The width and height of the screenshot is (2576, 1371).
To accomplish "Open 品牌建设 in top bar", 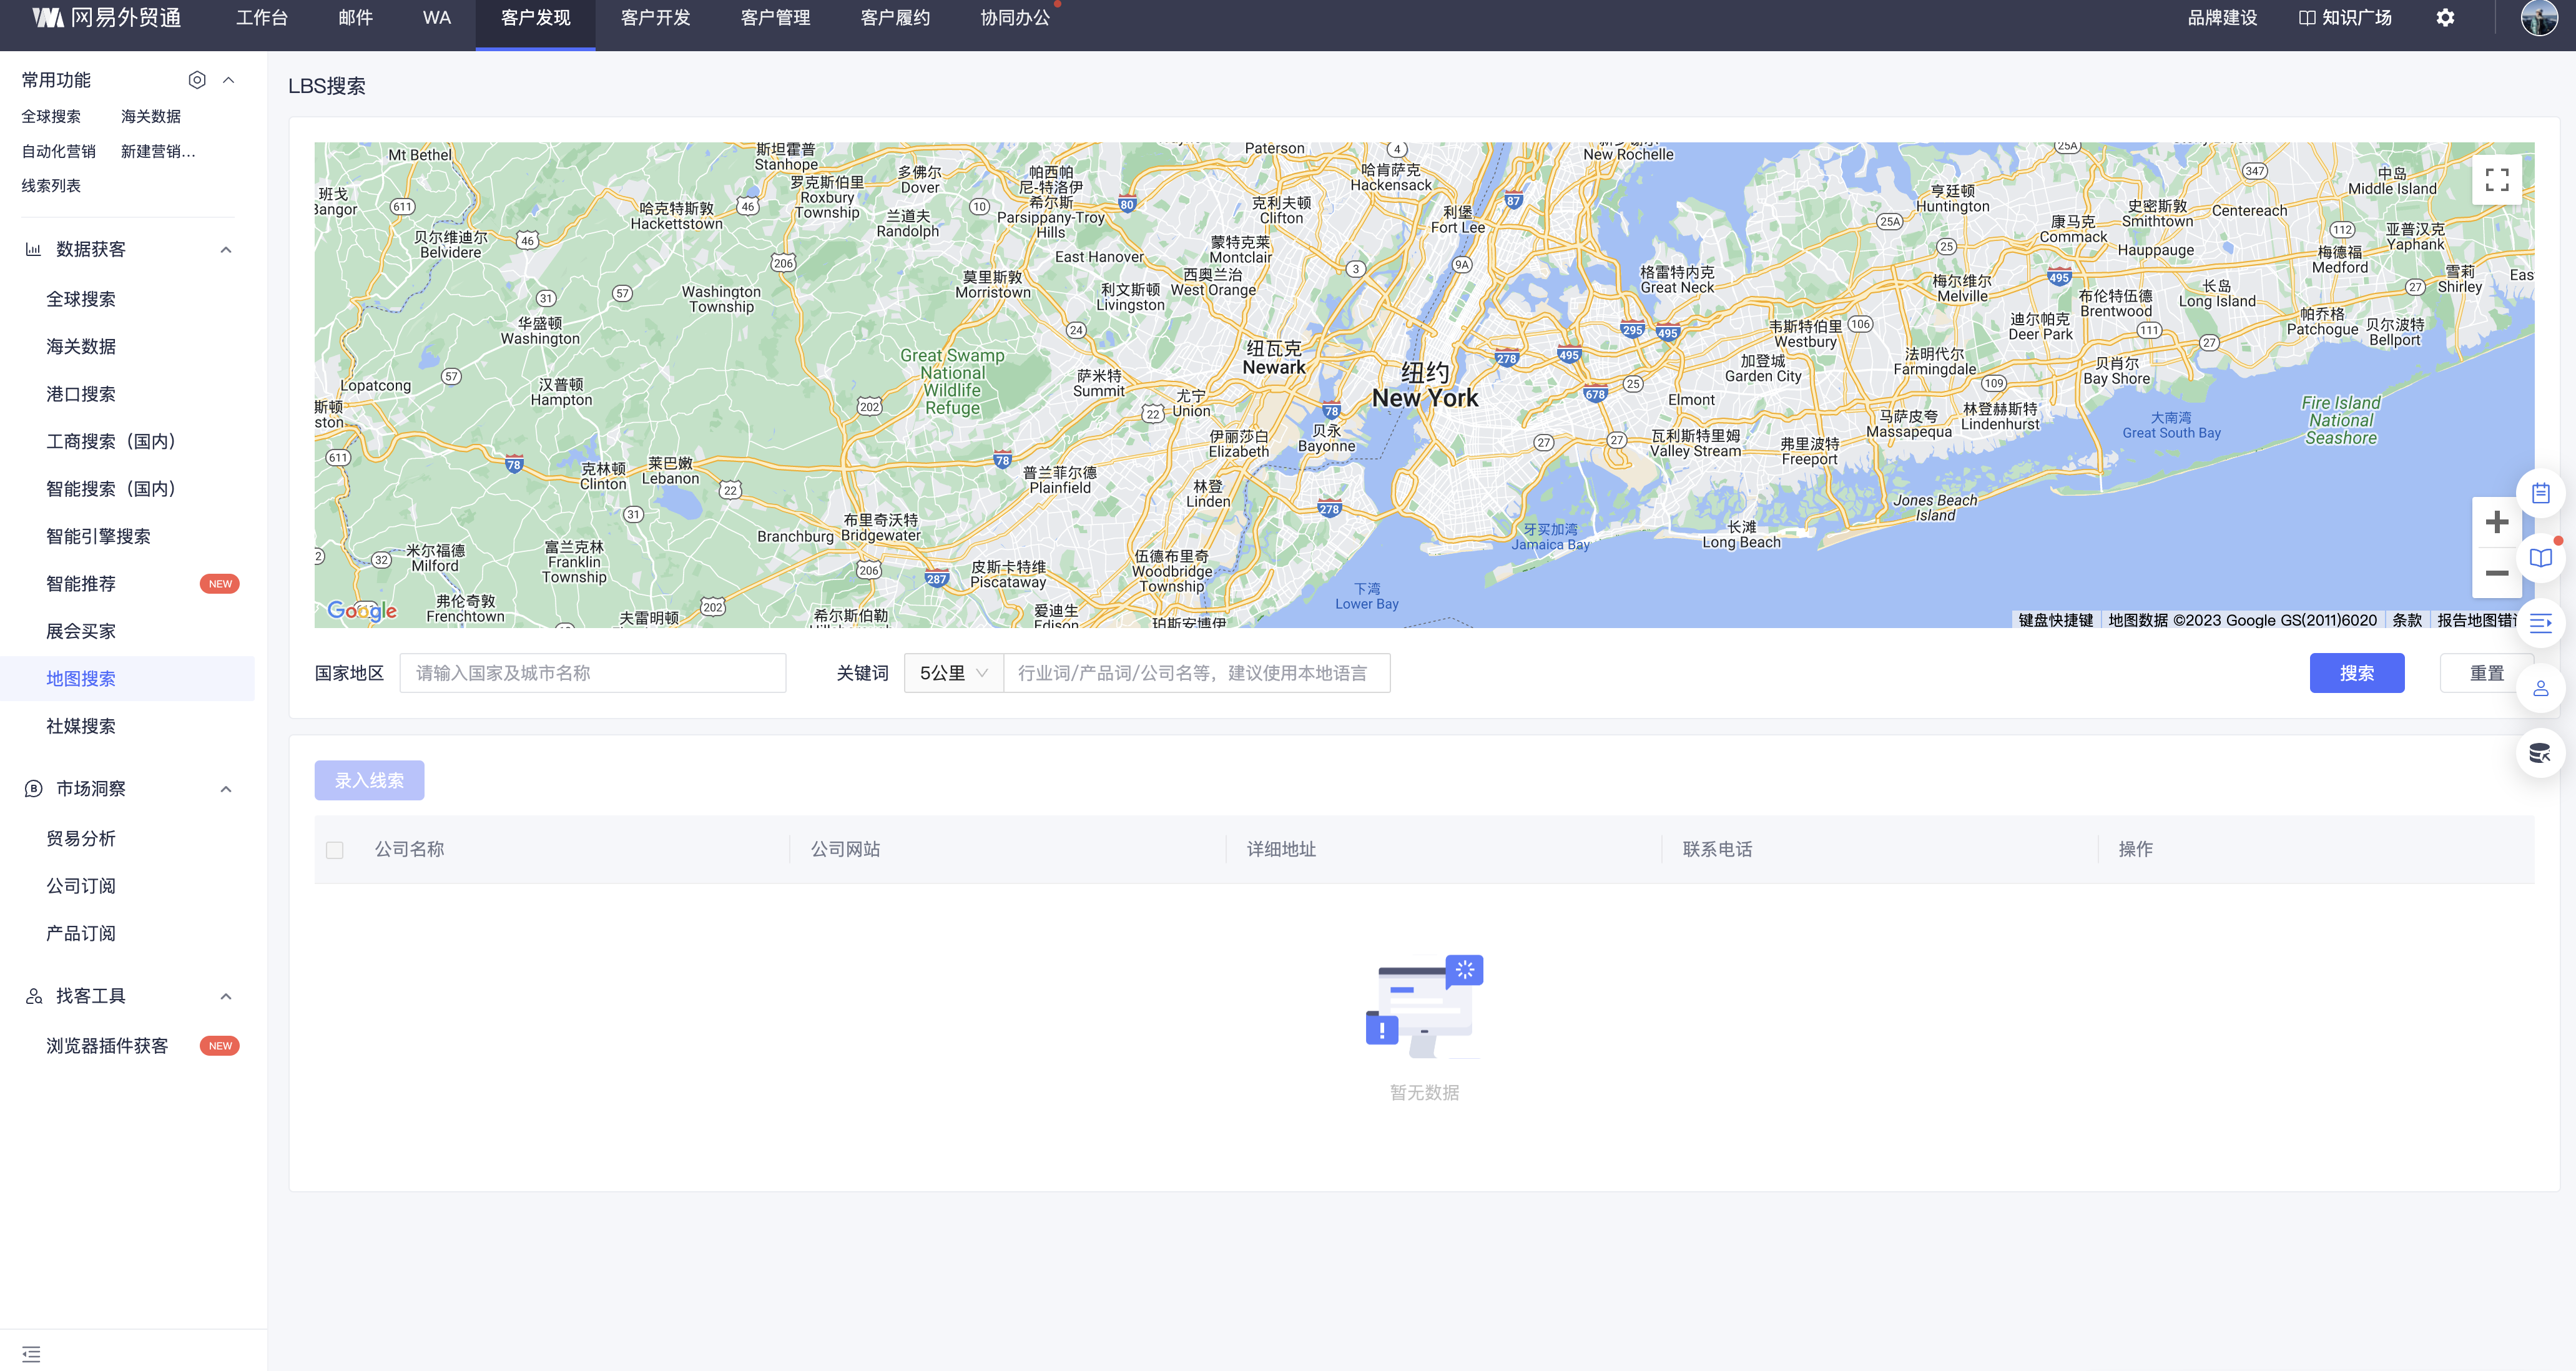I will click(2222, 18).
